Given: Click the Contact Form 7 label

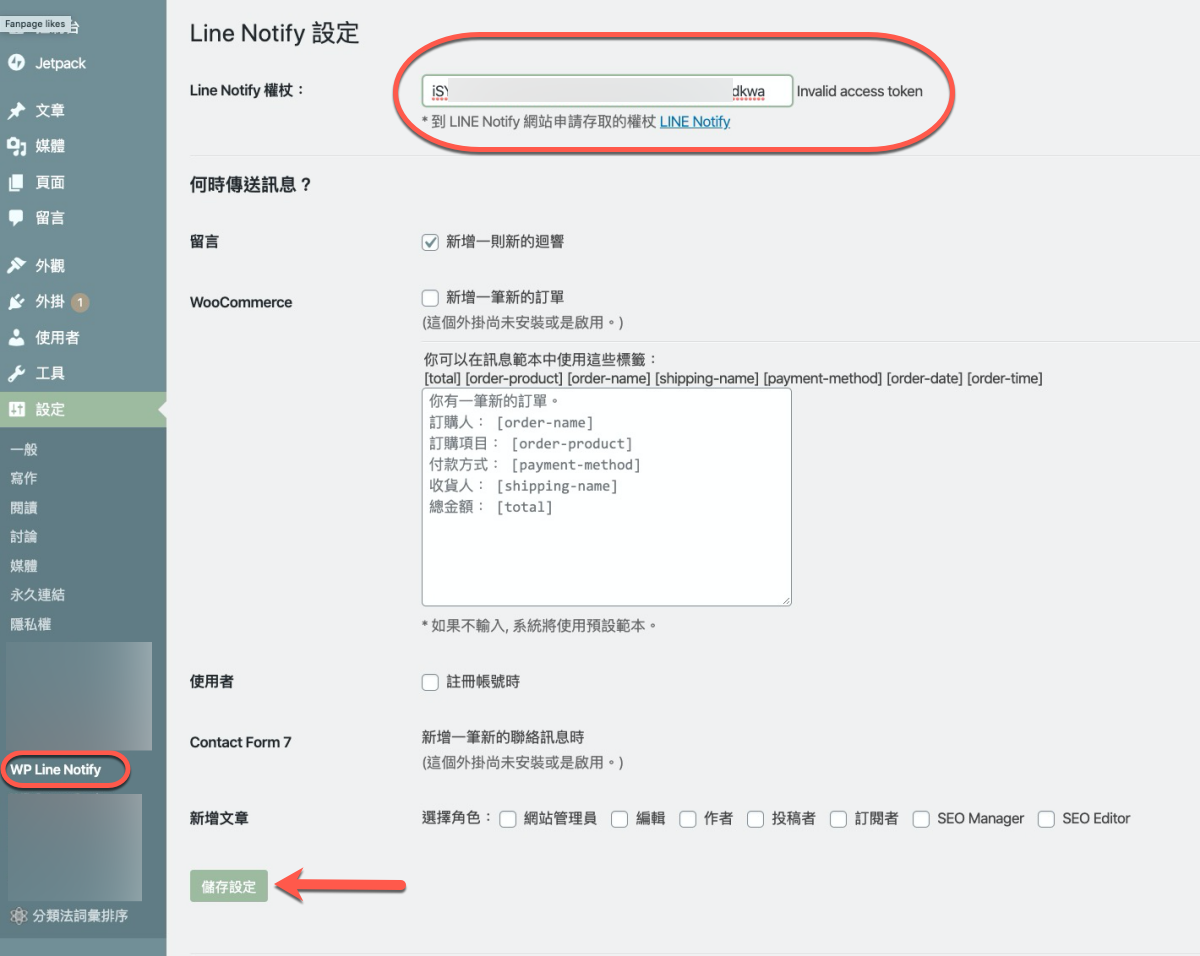Looking at the screenshot, I should coord(241,742).
